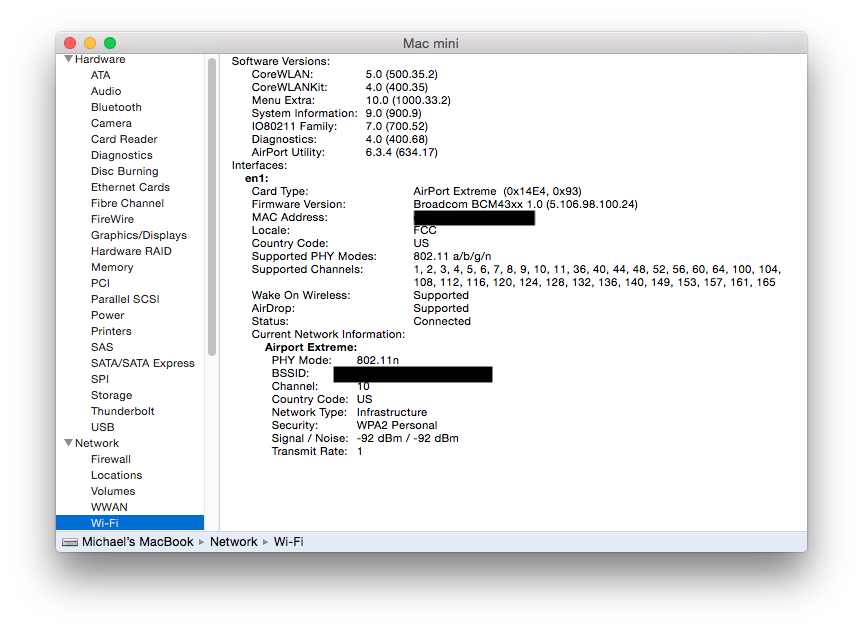Click Wi-Fi in the bottom path bar
This screenshot has height=632, width=863.
click(x=288, y=542)
